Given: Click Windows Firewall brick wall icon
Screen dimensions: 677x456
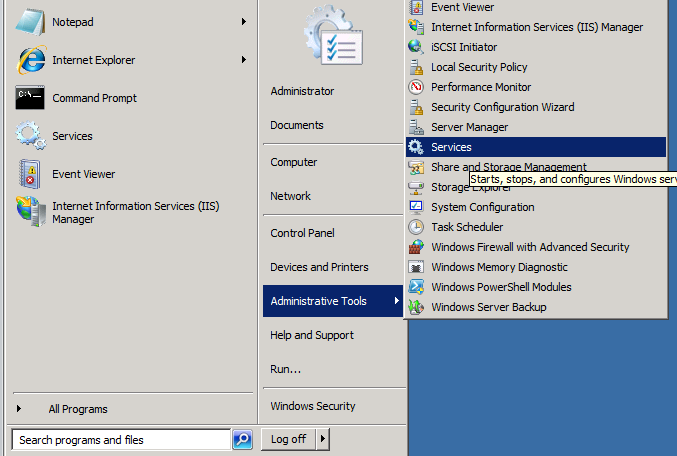Looking at the screenshot, I should click(x=416, y=247).
